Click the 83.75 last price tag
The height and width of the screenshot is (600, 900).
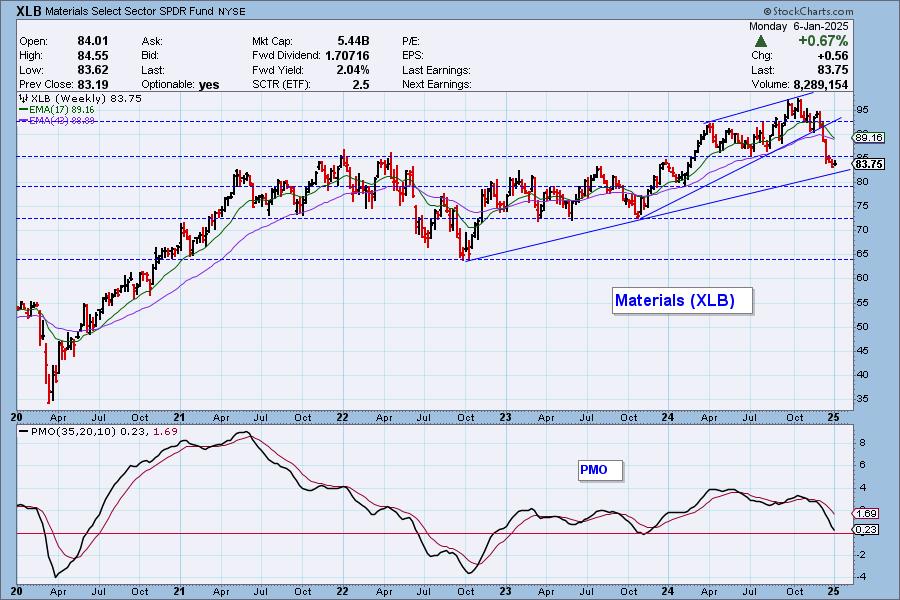pyautogui.click(x=868, y=164)
